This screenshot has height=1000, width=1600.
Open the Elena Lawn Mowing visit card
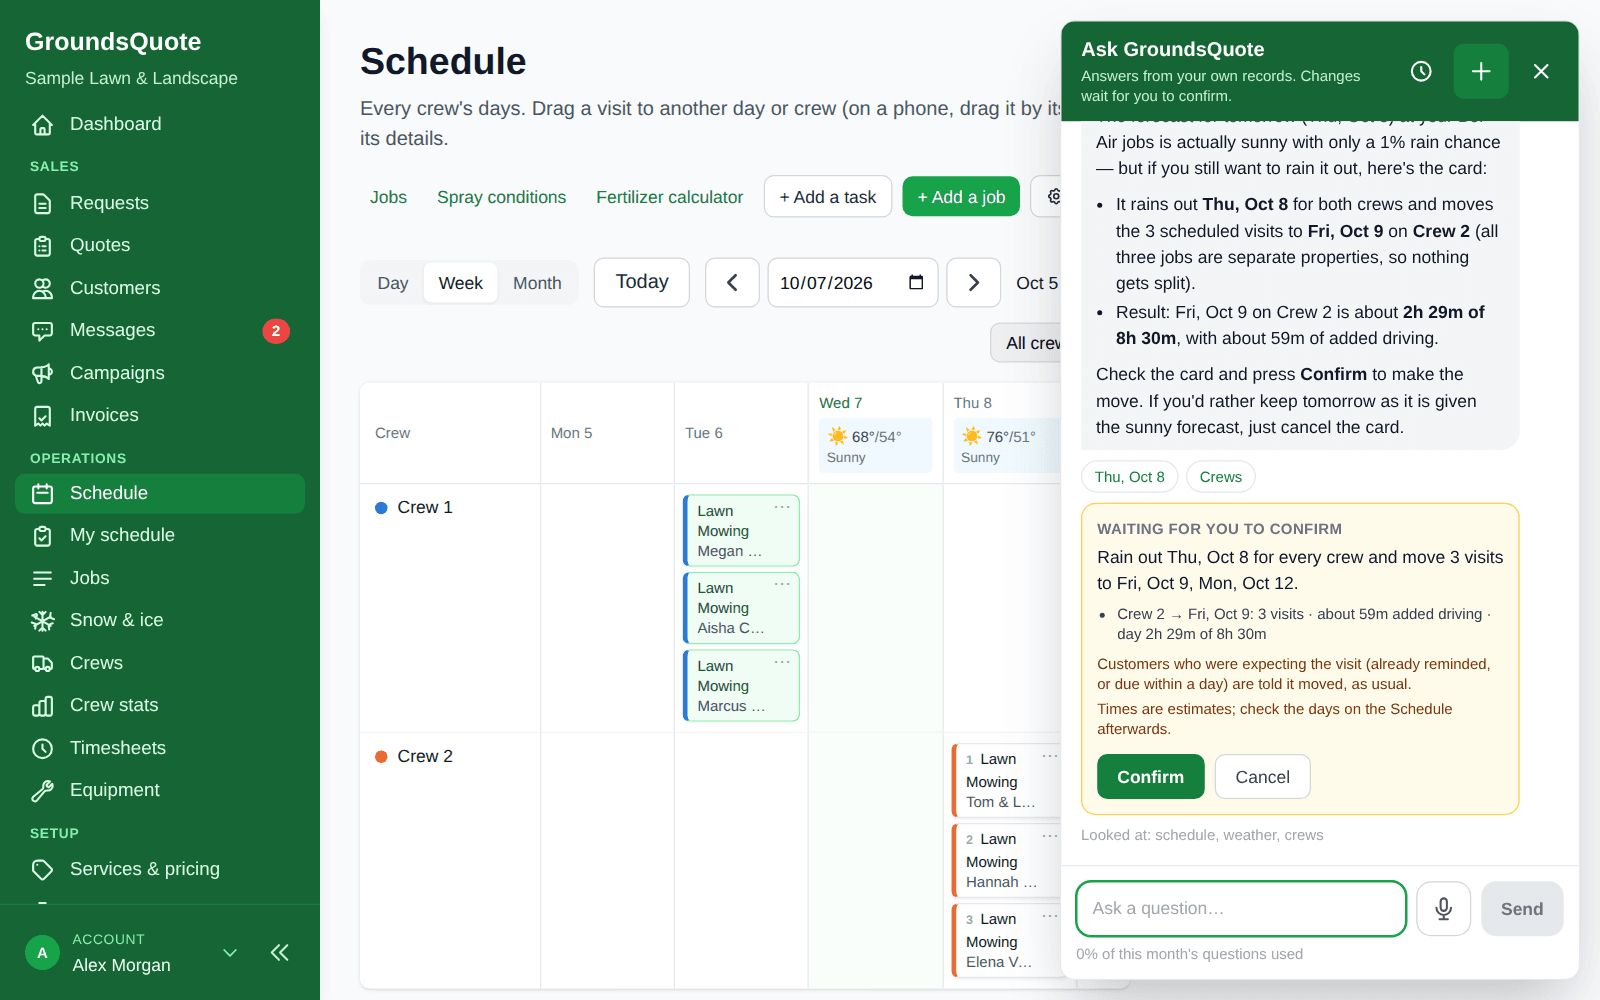click(1005, 940)
